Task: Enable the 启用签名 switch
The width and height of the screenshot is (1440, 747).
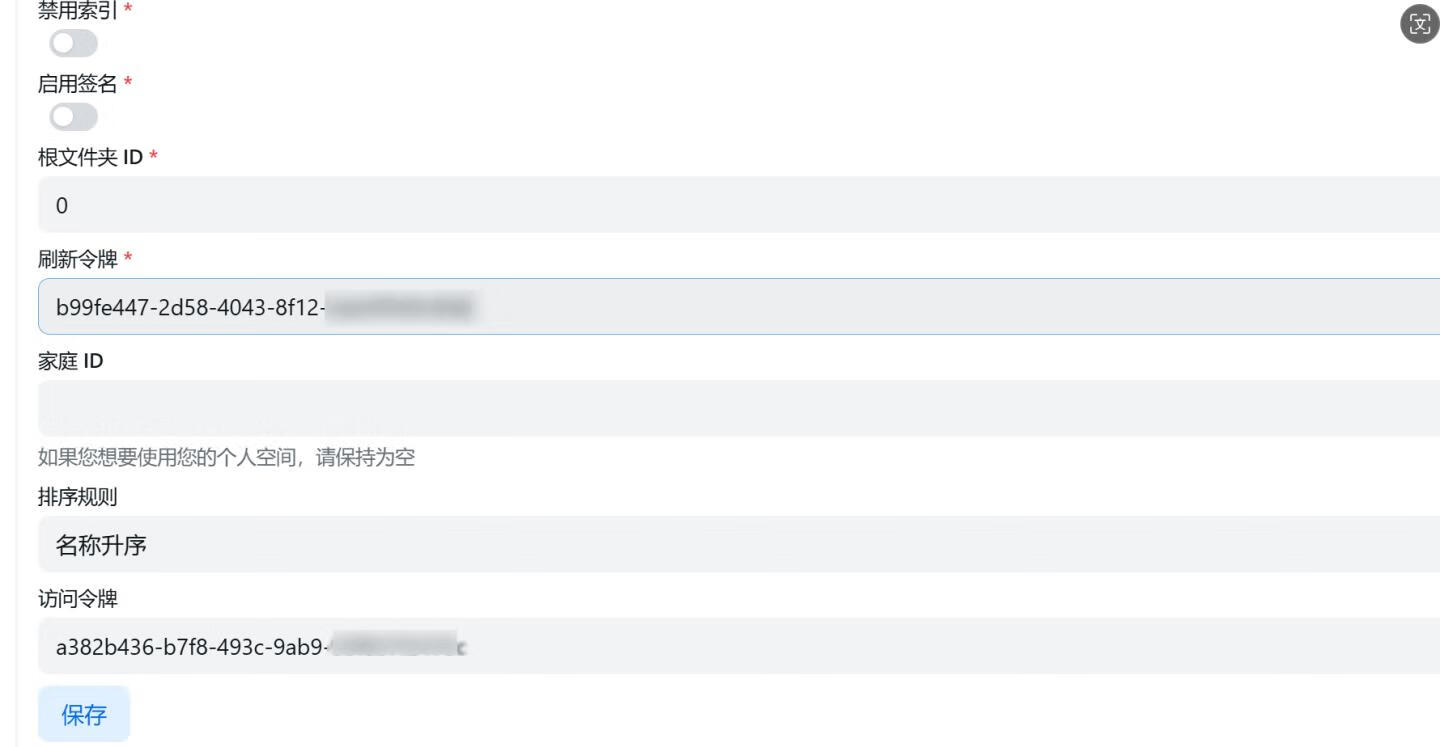Action: point(74,117)
